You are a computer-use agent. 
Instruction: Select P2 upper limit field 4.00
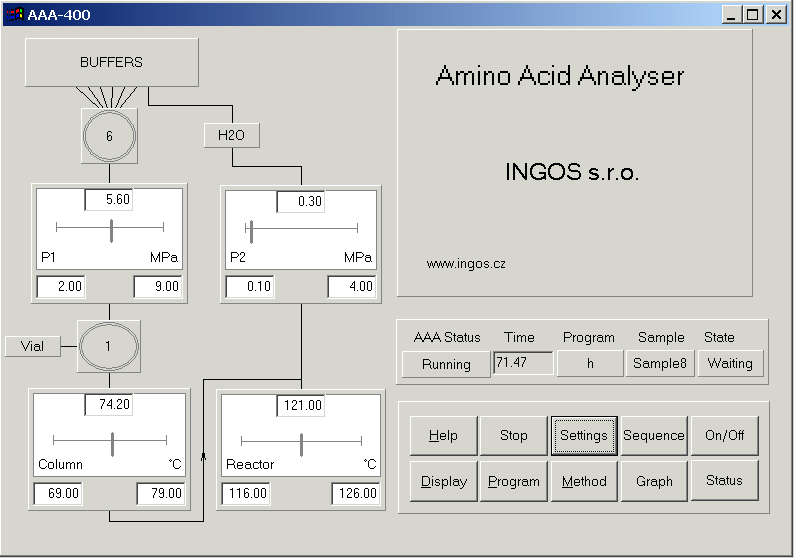352,287
